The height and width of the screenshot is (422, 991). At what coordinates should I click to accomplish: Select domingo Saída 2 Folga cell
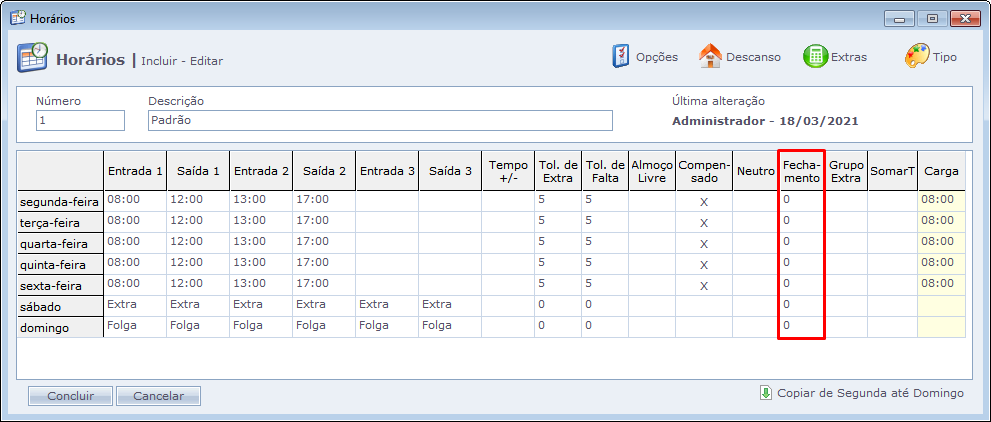pos(323,325)
